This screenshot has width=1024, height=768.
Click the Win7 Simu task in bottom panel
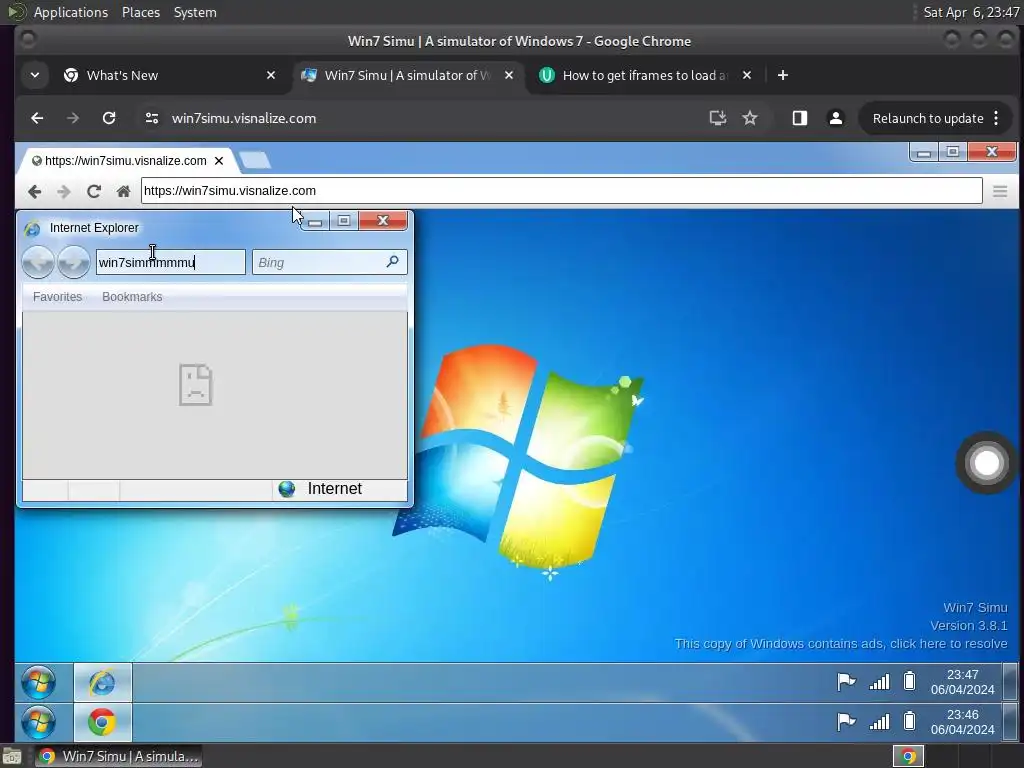[118, 756]
